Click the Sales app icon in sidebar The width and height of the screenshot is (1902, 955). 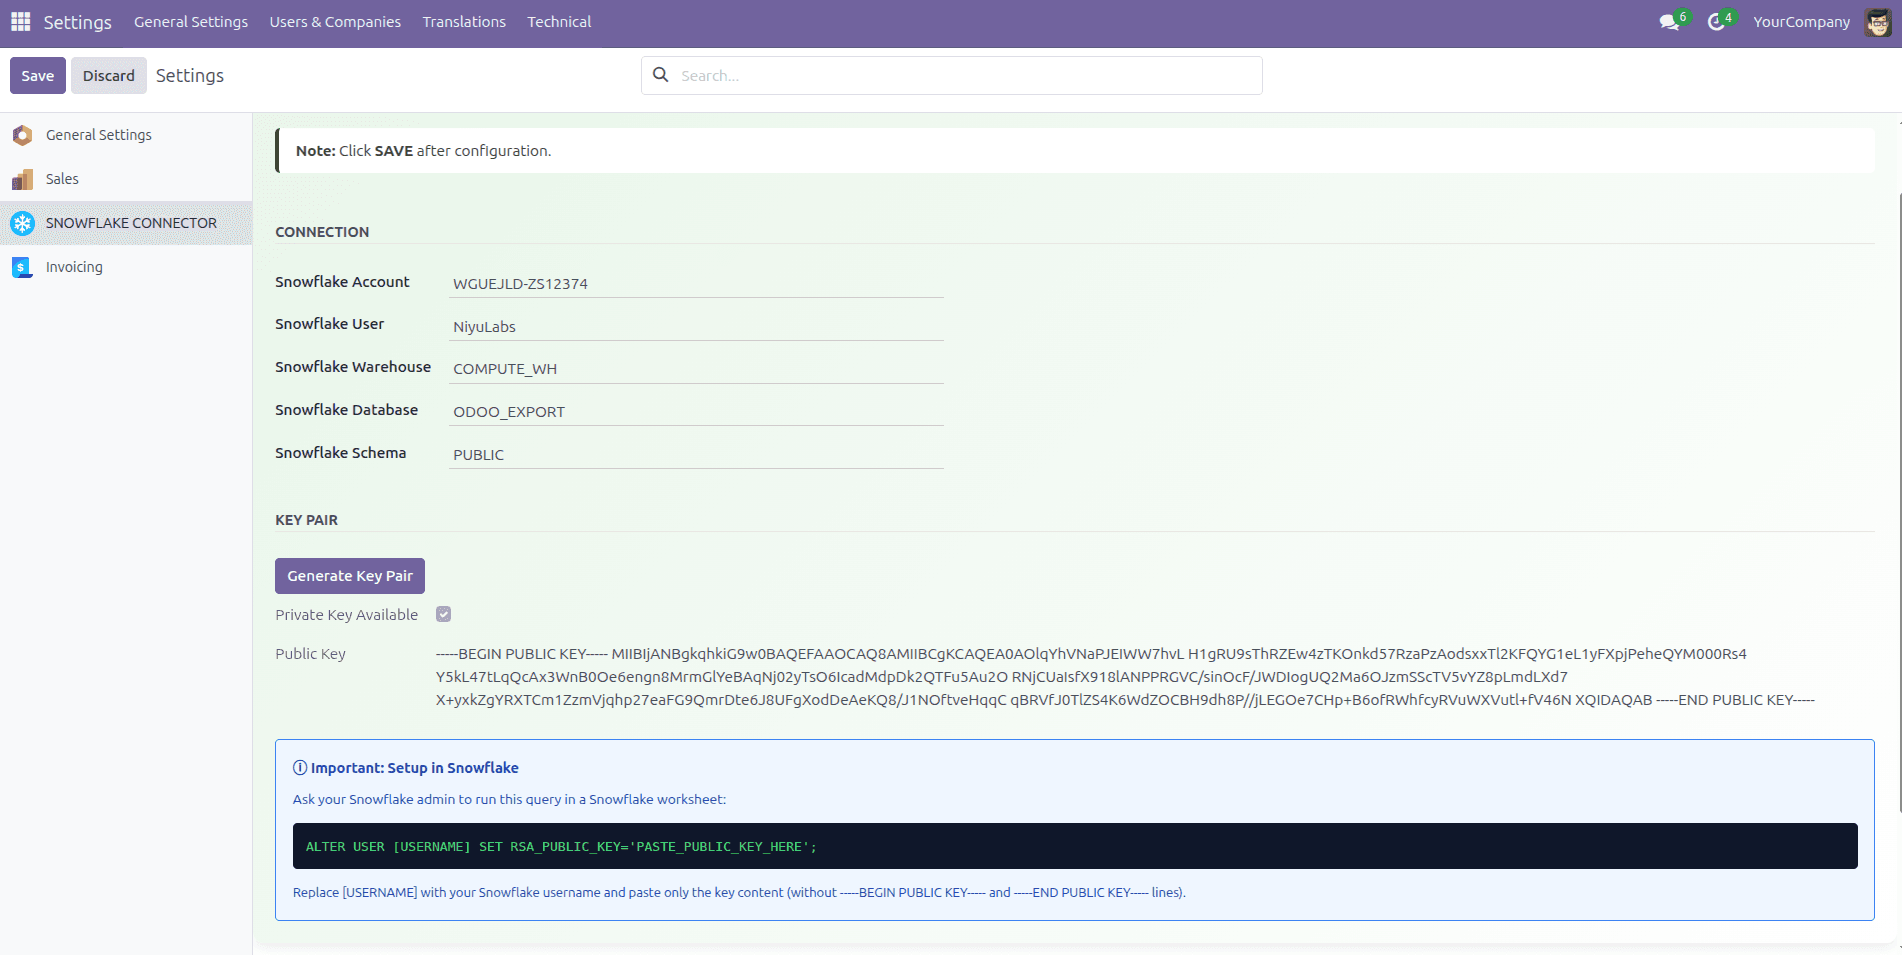22,179
